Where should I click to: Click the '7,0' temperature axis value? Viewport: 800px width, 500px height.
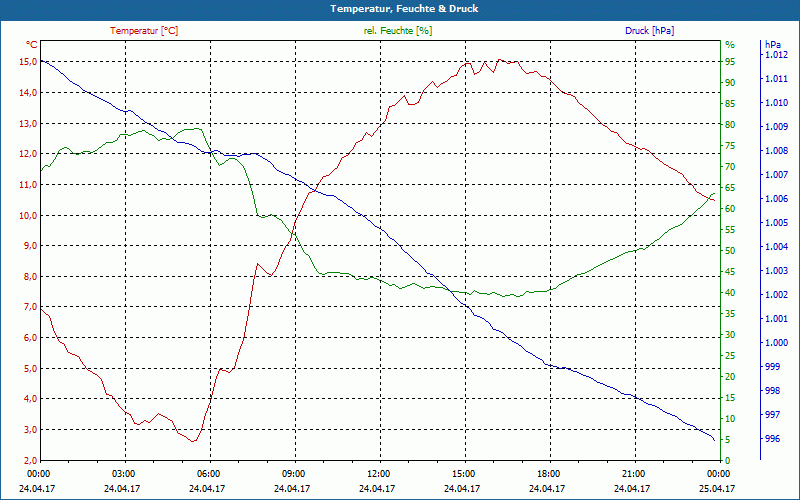(x=30, y=307)
